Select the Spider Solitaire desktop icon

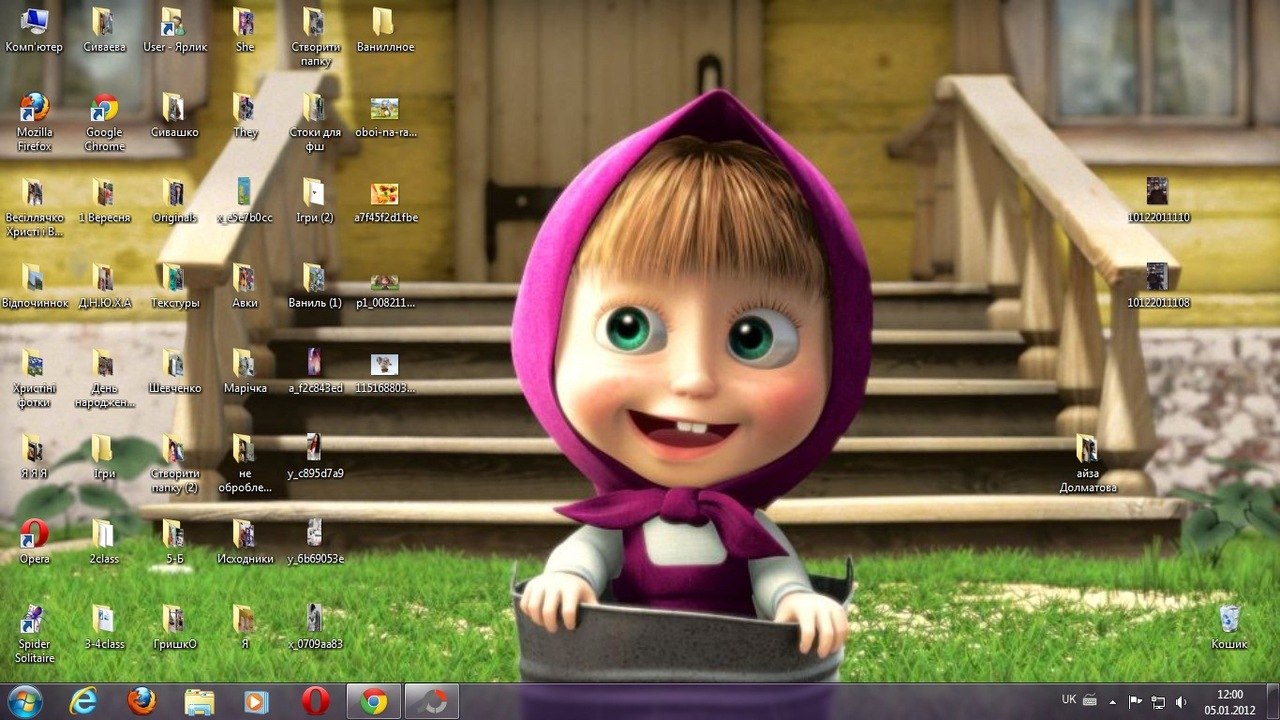34,620
